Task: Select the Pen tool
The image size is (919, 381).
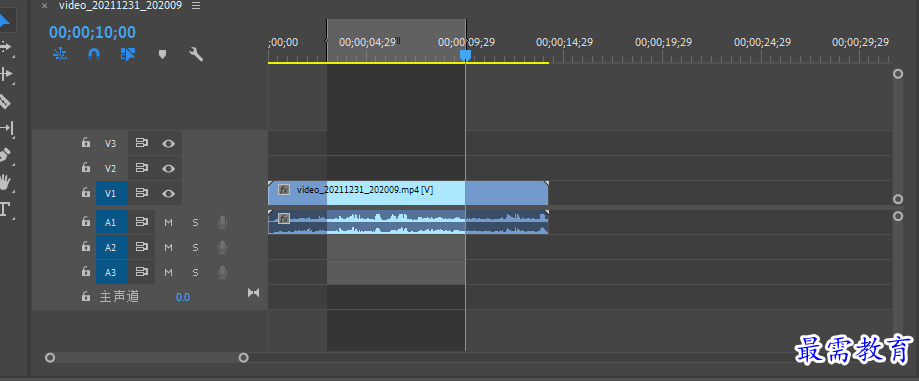Action: (x=5, y=155)
